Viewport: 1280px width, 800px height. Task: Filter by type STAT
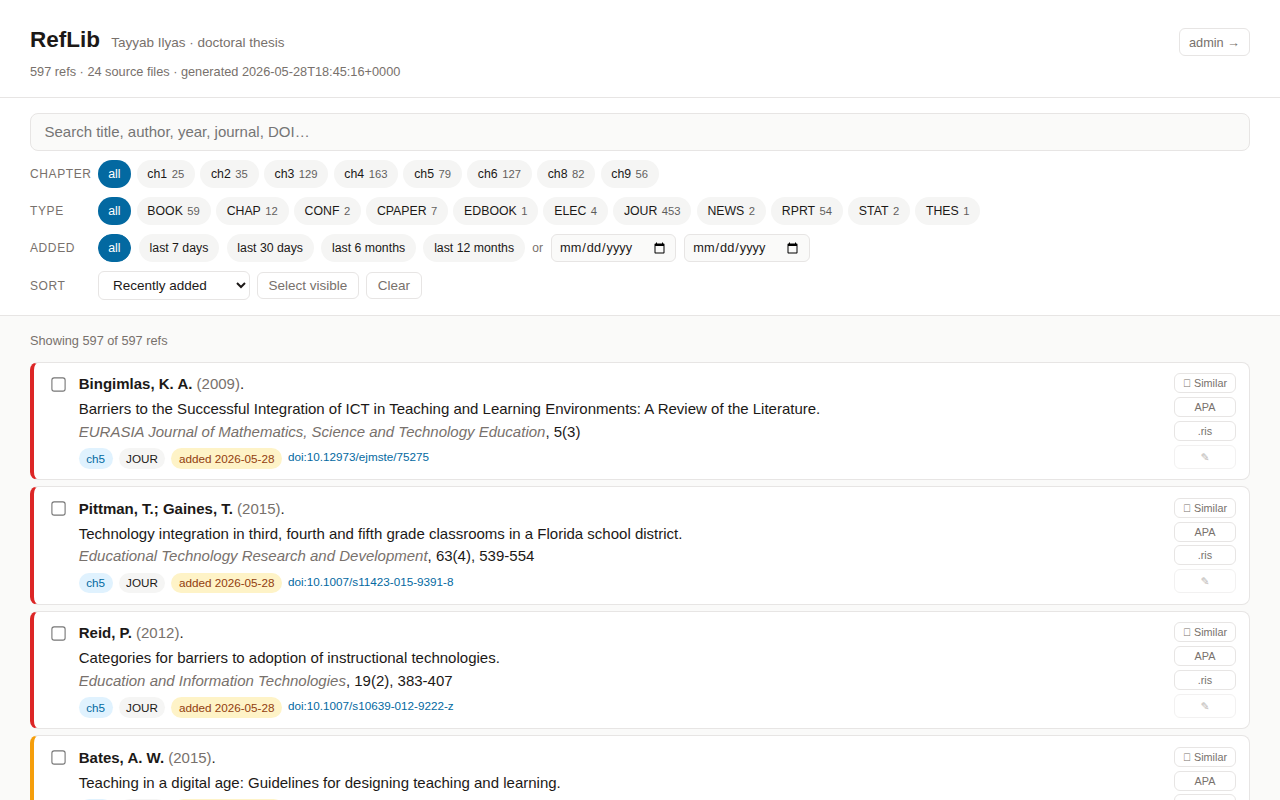pyautogui.click(x=879, y=211)
